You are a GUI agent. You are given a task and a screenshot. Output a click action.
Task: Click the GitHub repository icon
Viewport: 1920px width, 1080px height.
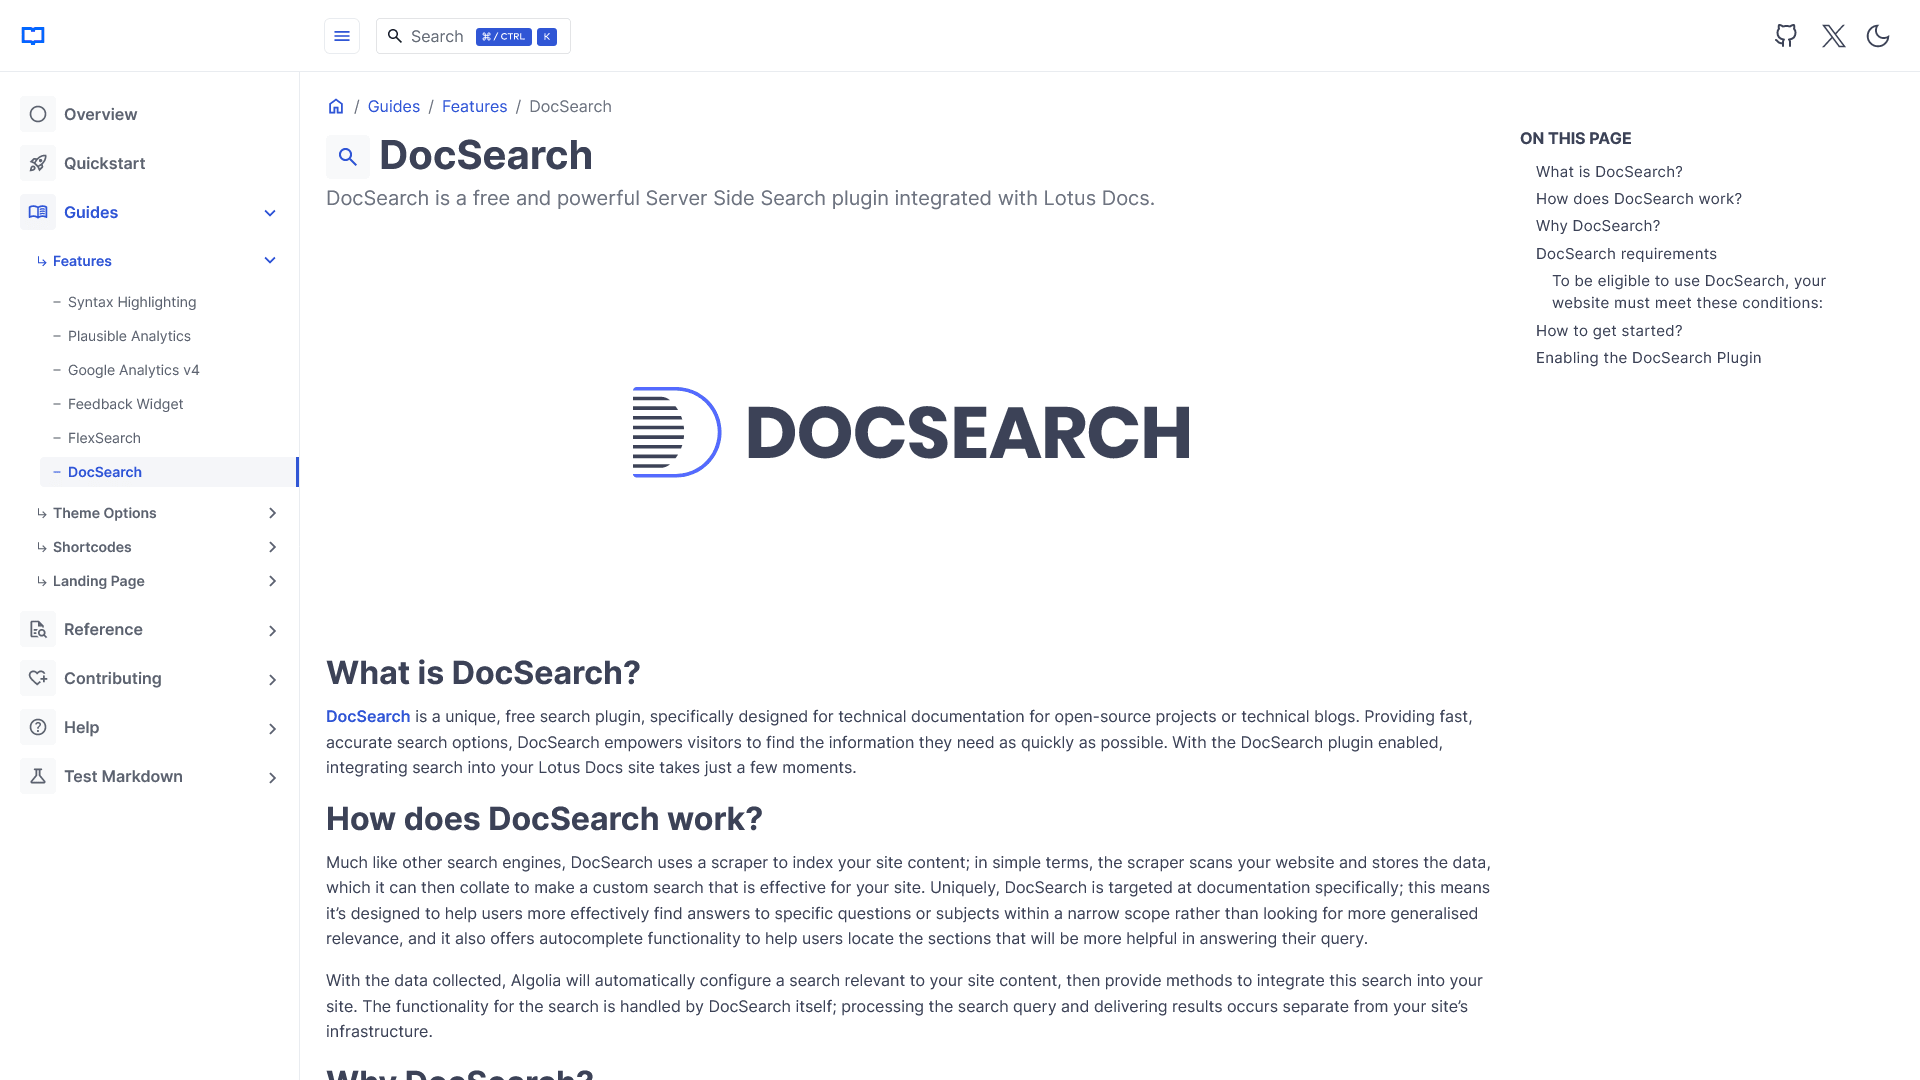coord(1785,36)
